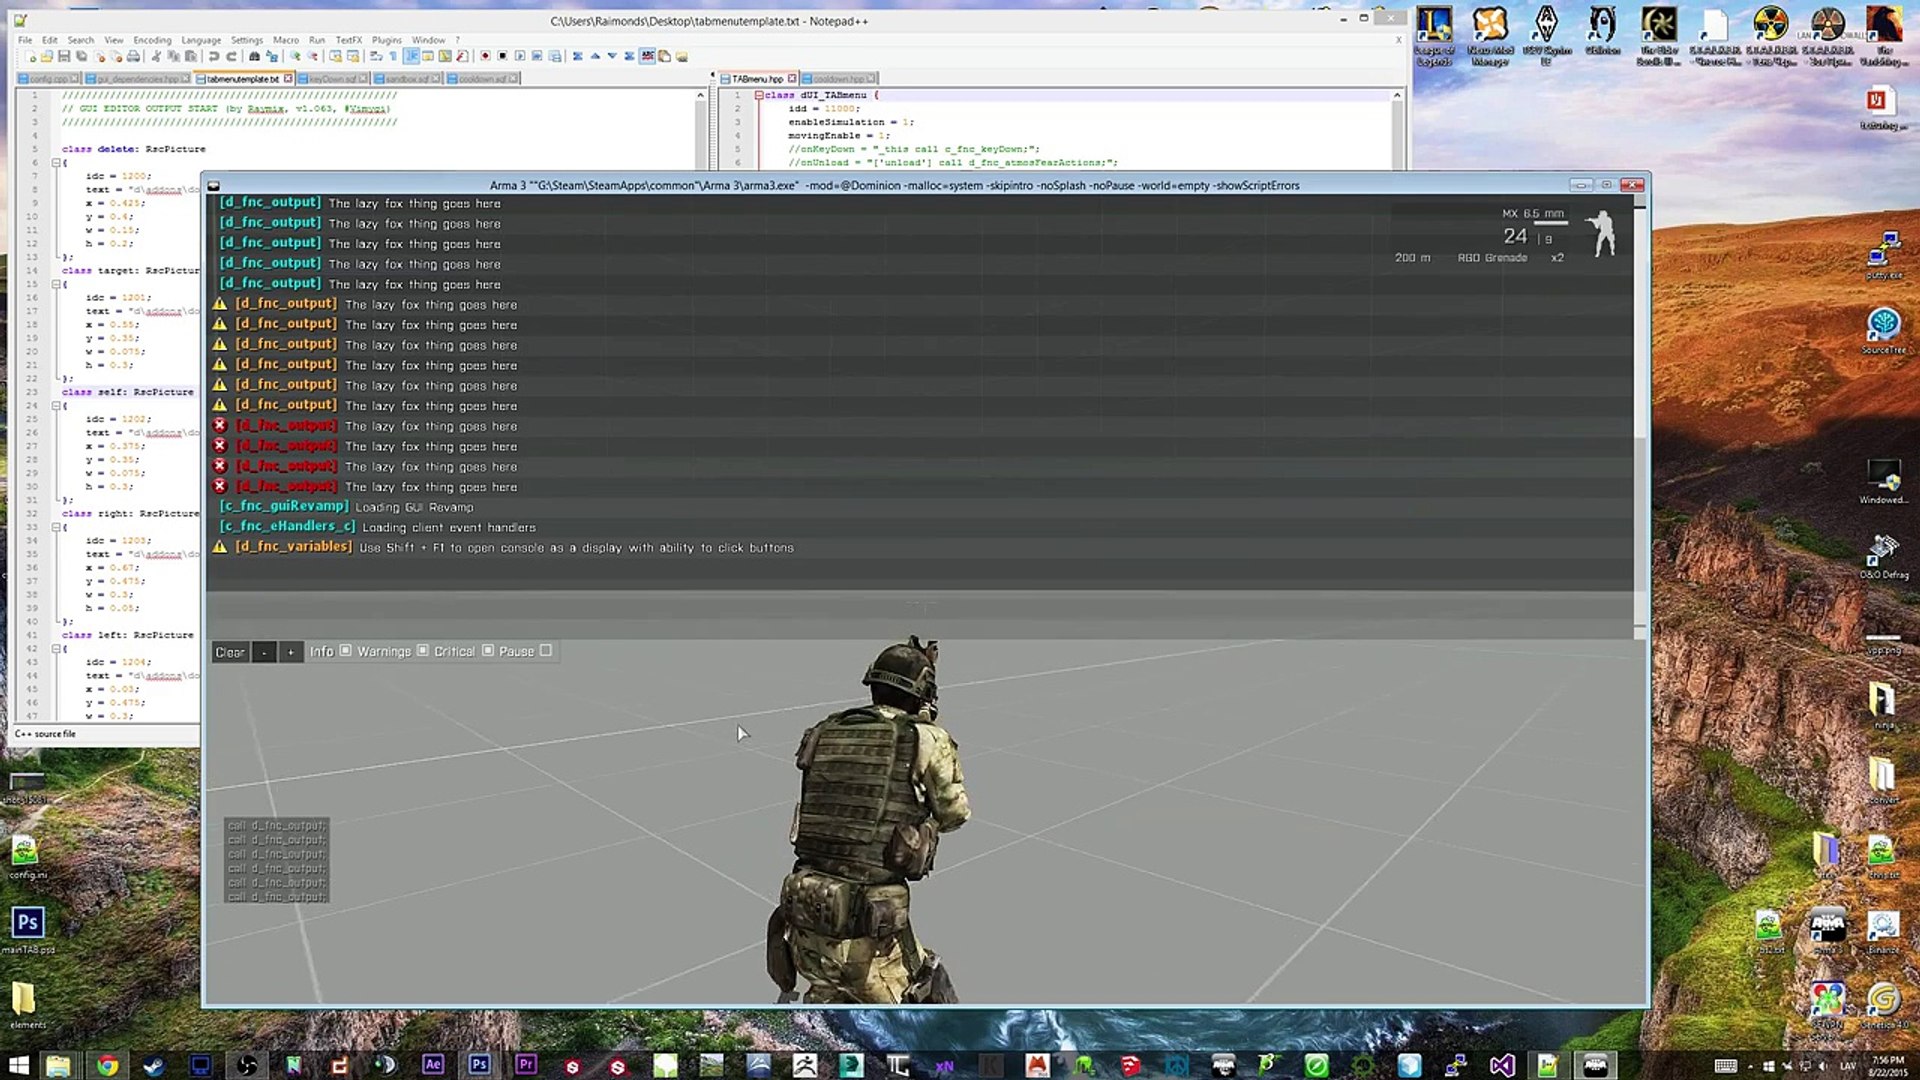Collapse dUI_TABmenu class fold marker
1920x1080 pixels.
coord(758,95)
